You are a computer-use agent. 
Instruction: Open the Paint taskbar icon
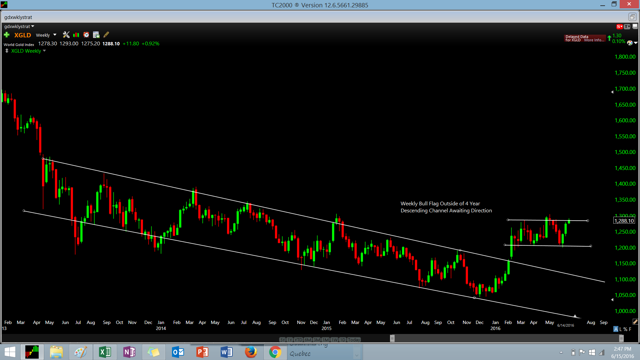coord(80,352)
